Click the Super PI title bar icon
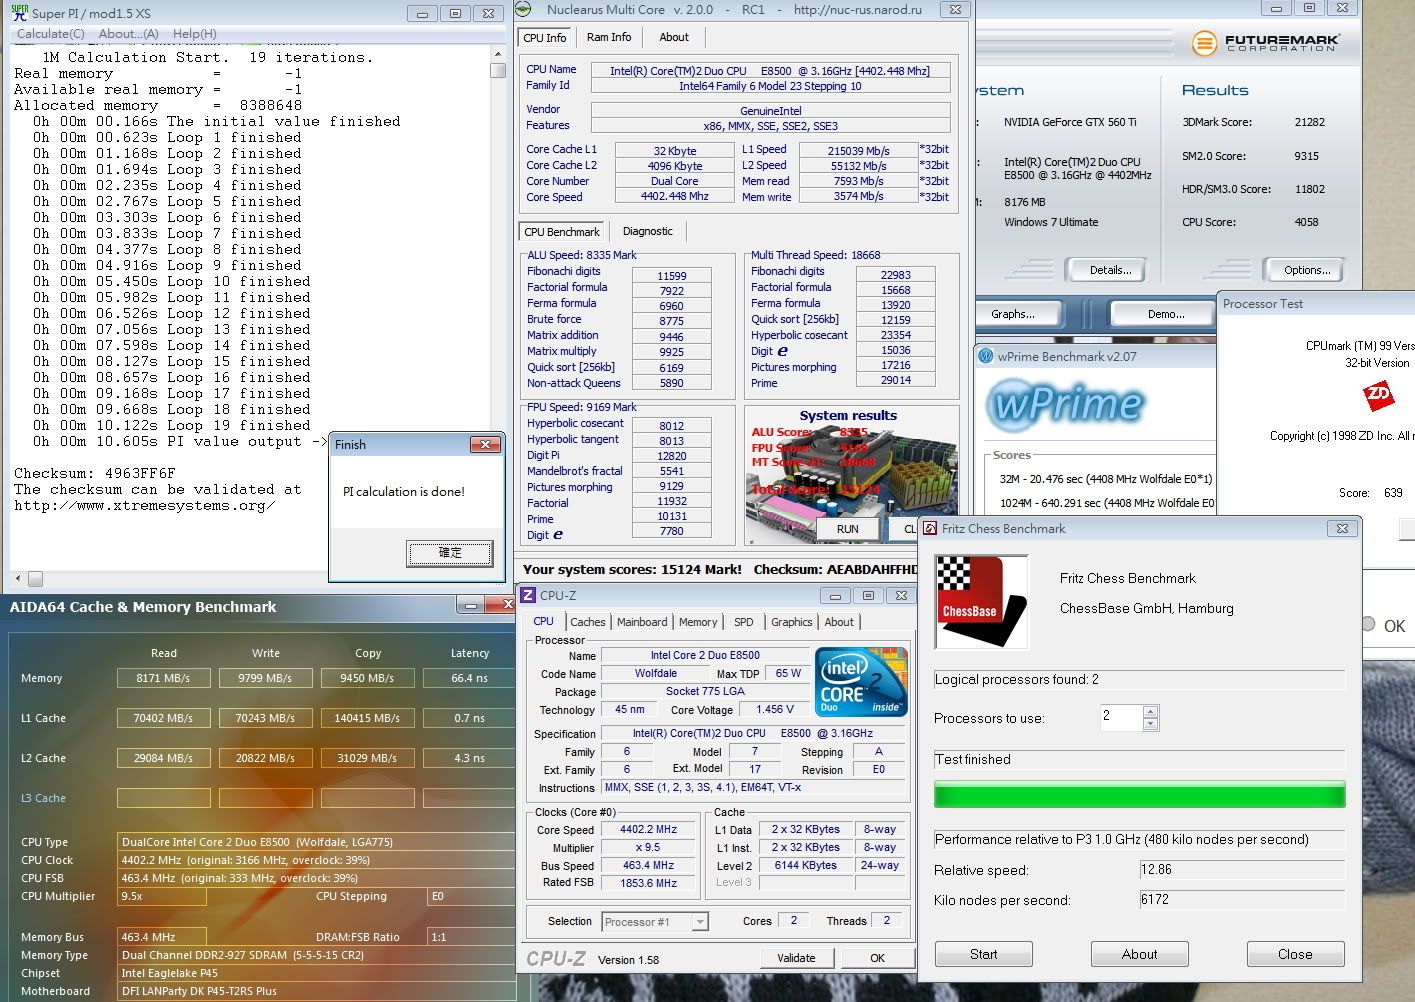 19,13
